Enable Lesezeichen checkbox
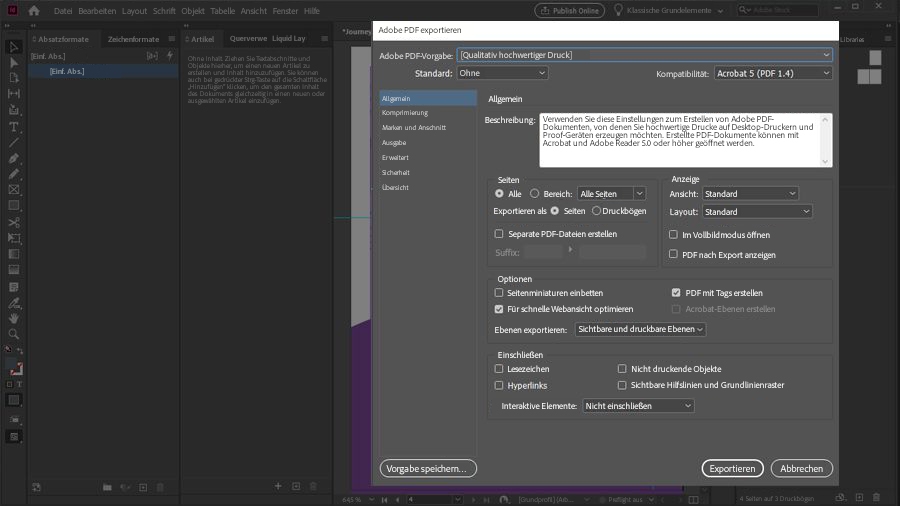 tap(499, 369)
